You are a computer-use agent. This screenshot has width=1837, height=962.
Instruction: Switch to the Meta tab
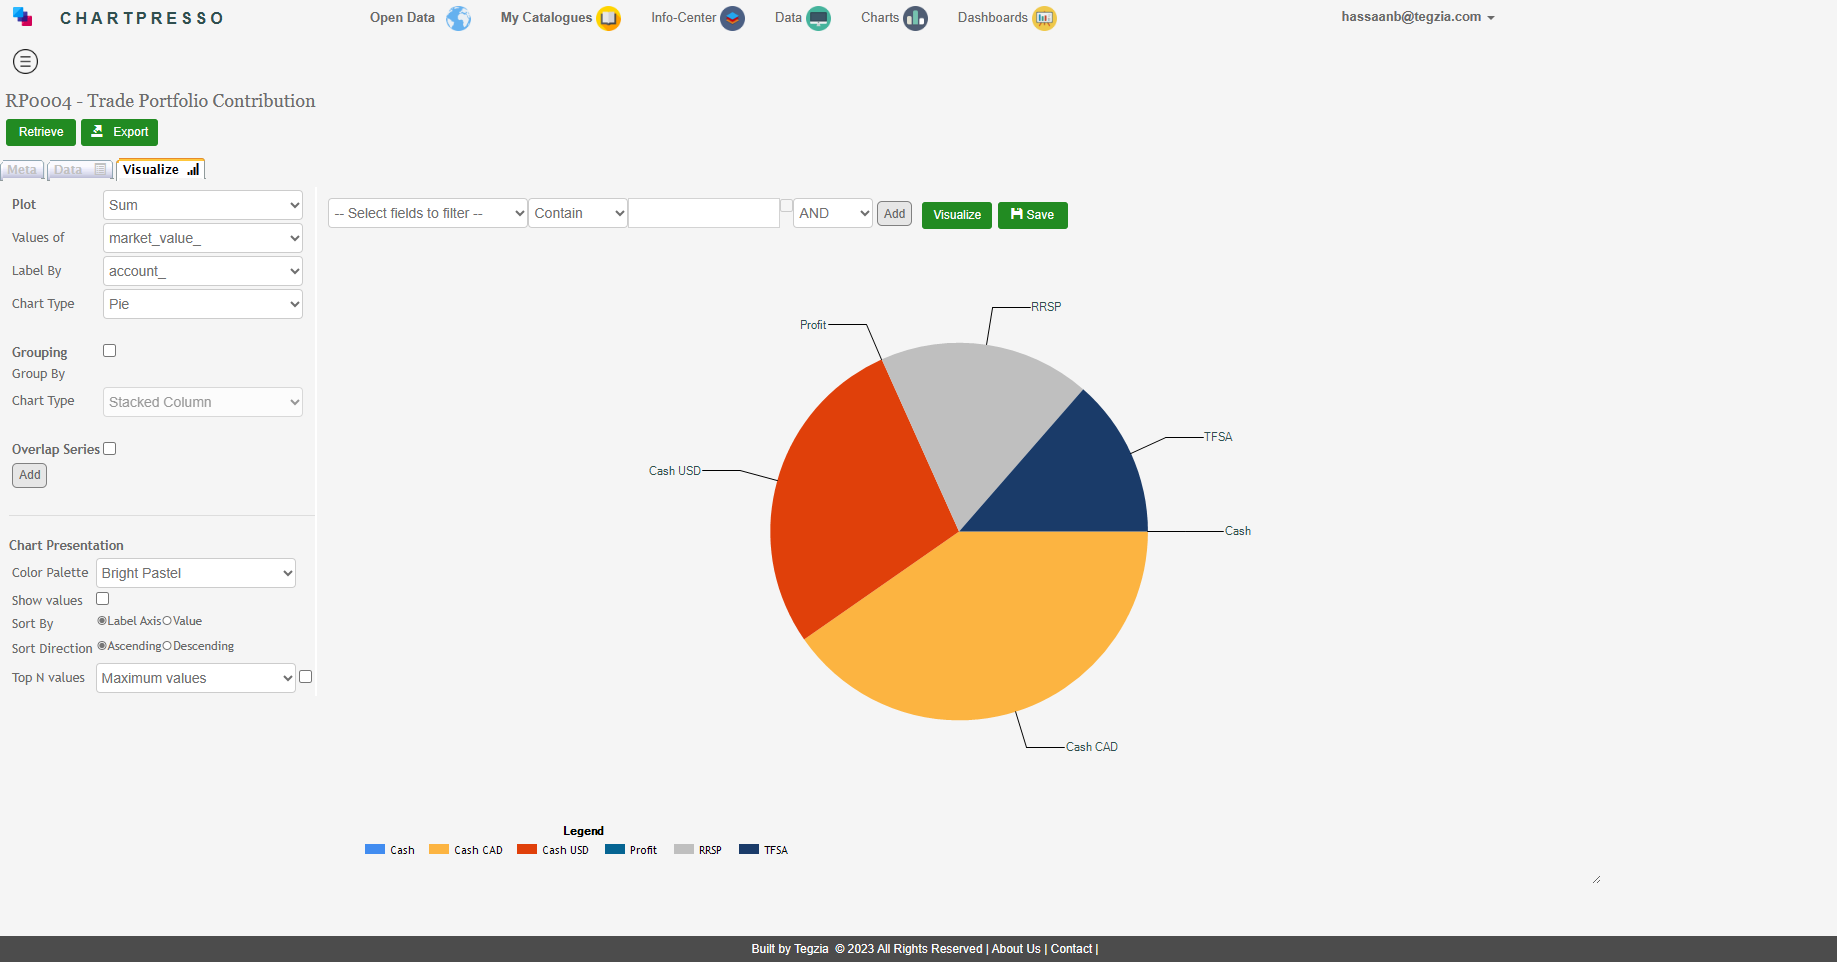22,170
